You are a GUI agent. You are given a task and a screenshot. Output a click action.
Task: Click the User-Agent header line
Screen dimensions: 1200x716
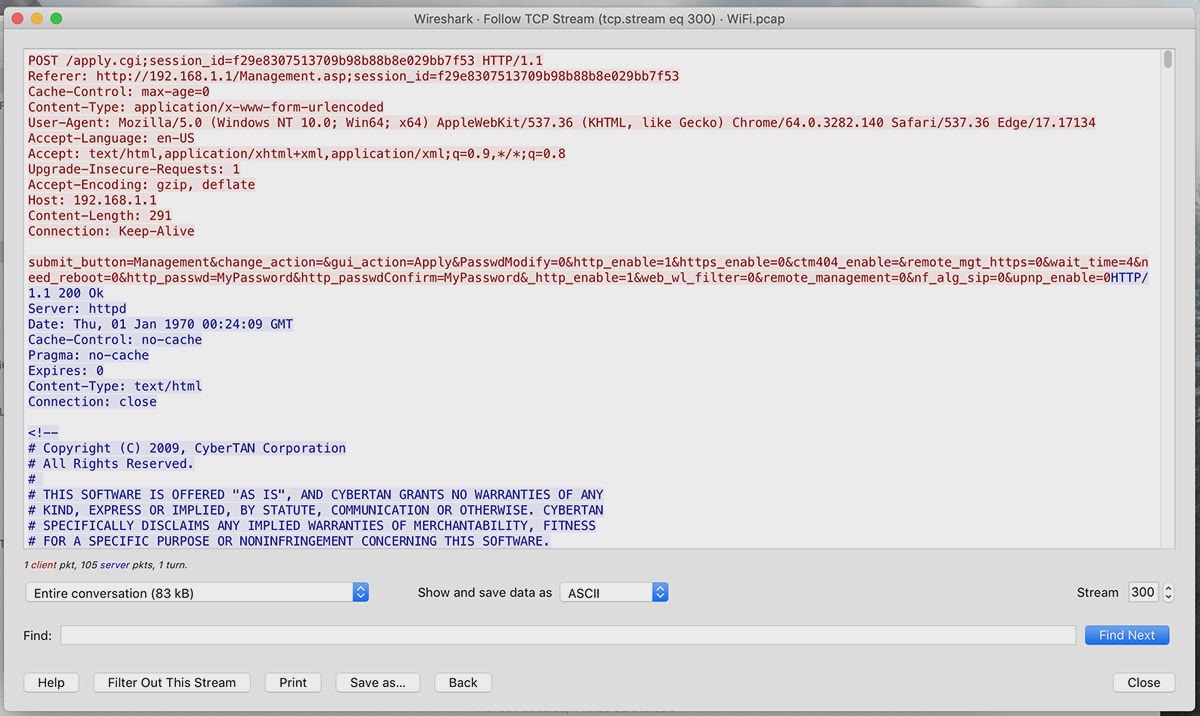click(x=561, y=123)
